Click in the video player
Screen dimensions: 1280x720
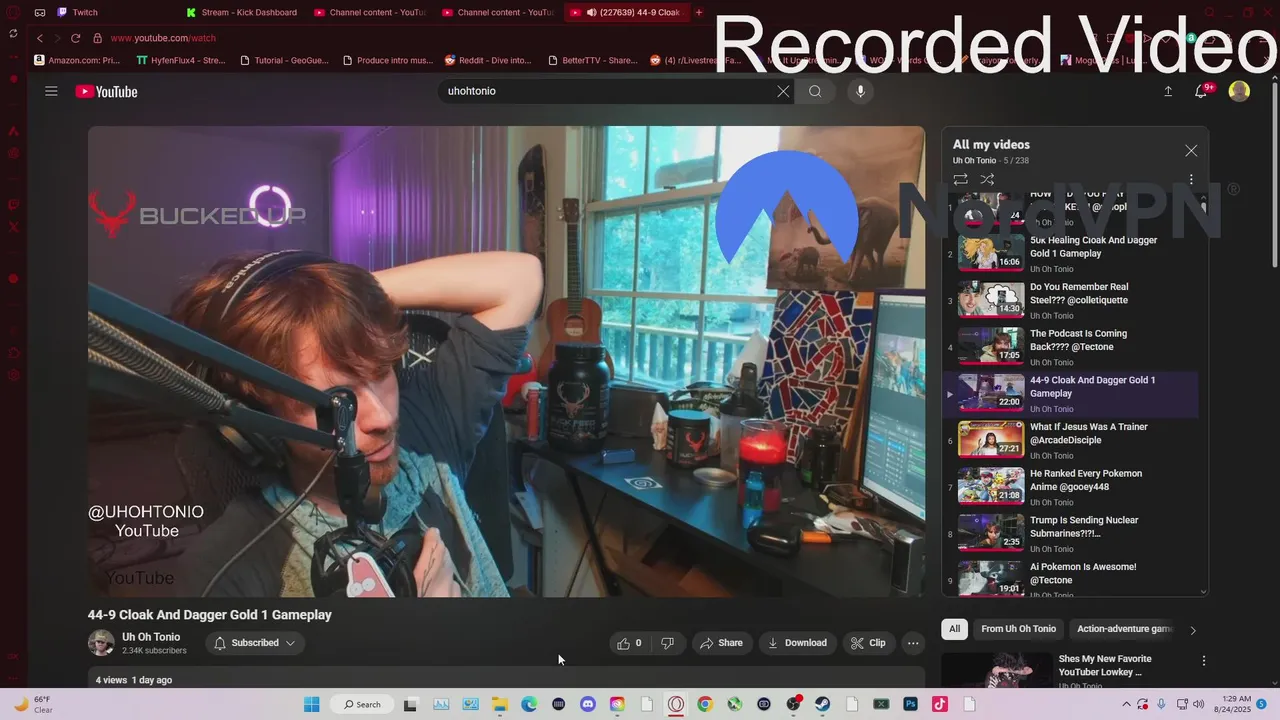click(x=506, y=361)
